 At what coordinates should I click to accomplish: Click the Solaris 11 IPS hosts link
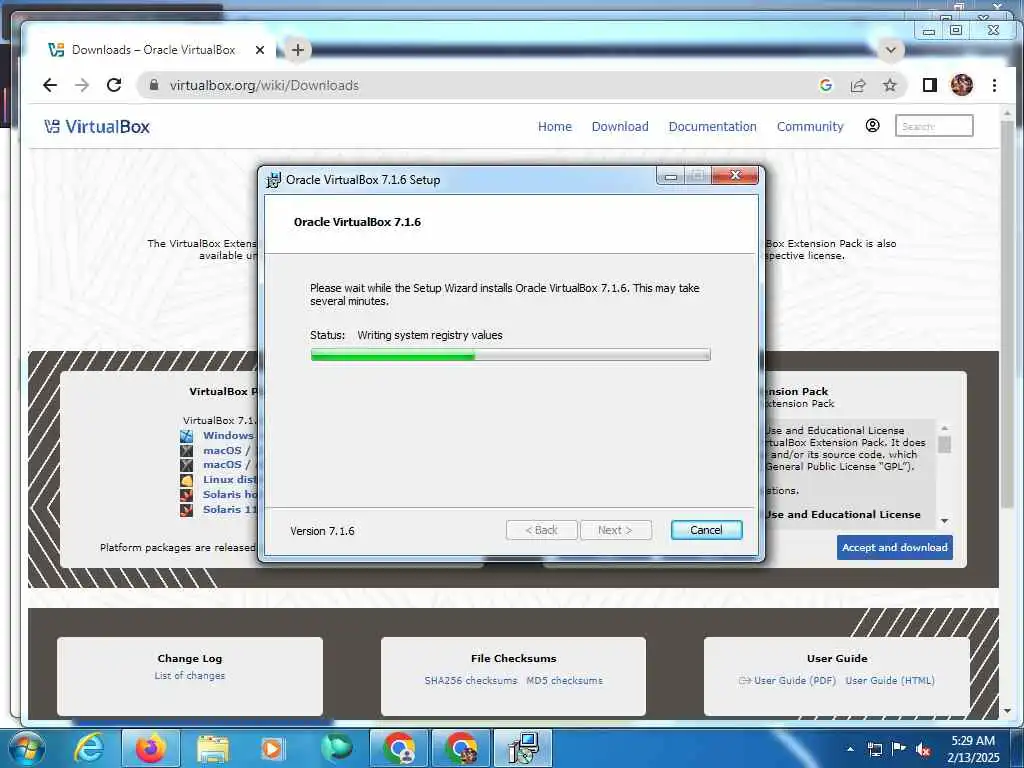230,509
